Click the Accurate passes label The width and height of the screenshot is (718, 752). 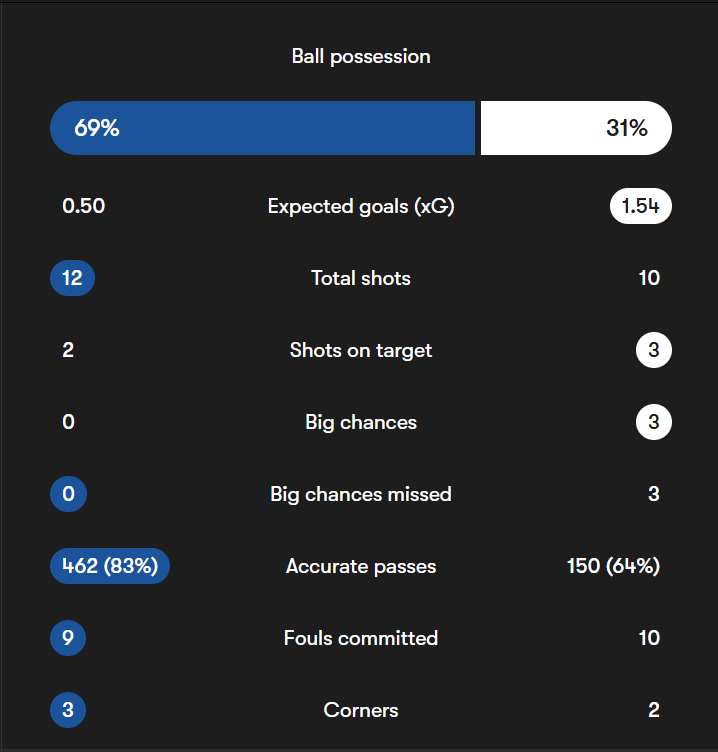tap(361, 566)
